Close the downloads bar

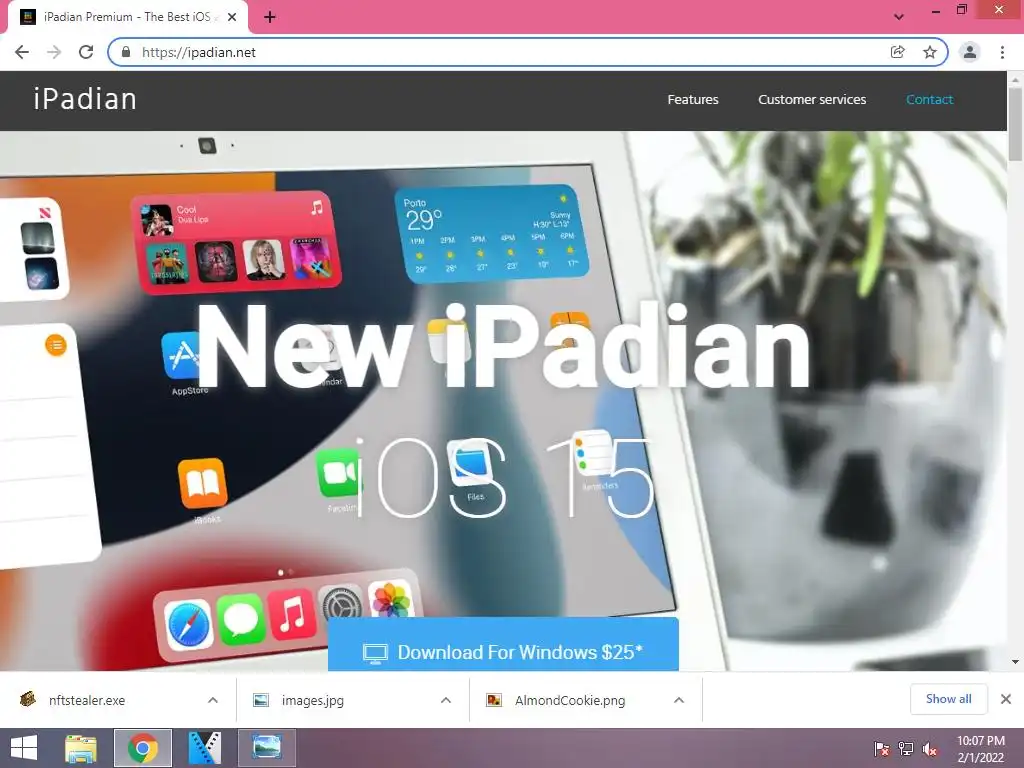1006,699
